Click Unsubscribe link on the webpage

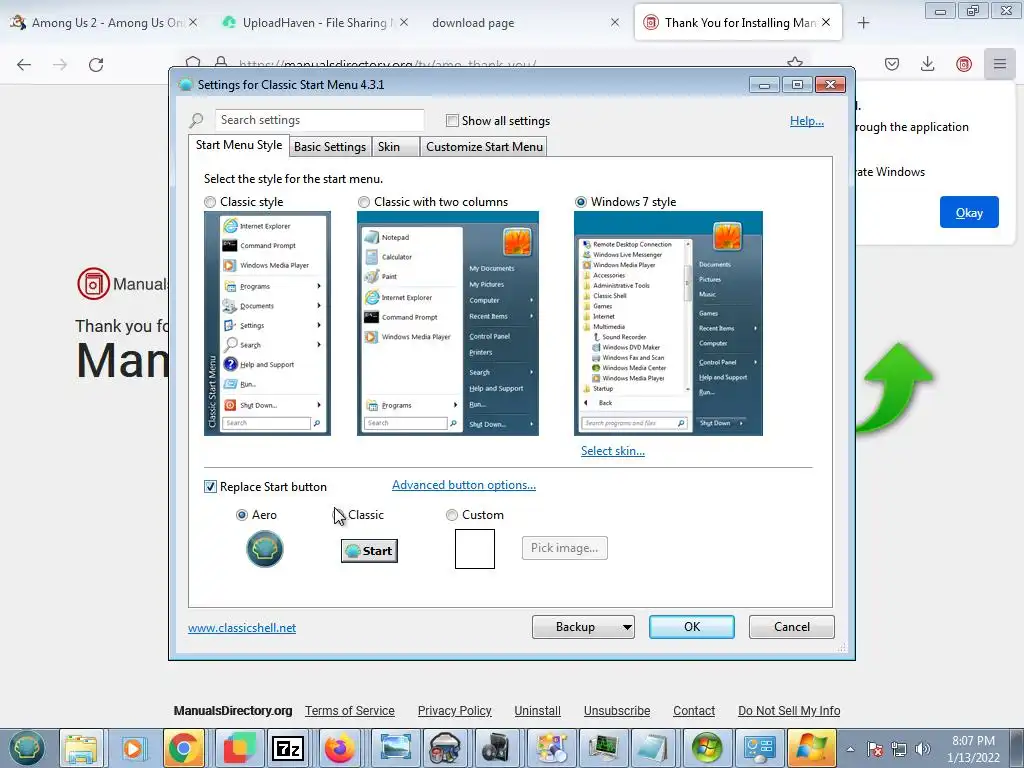tap(616, 711)
